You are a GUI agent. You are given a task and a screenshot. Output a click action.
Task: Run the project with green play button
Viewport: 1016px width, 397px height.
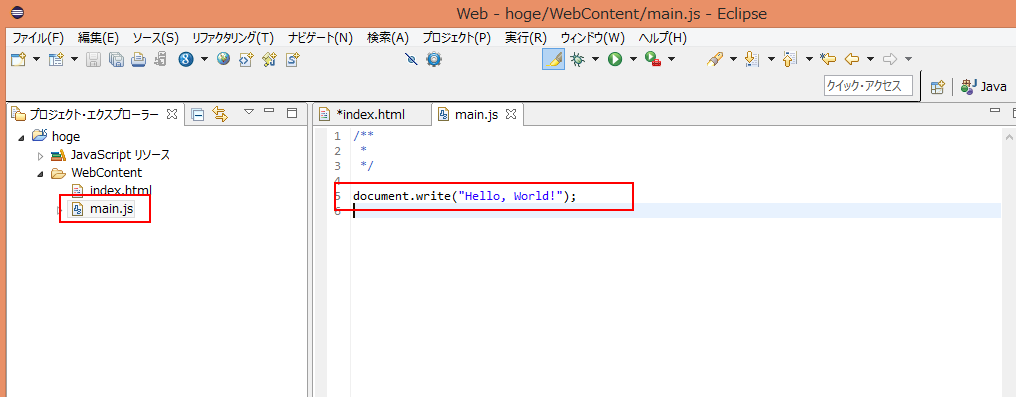(615, 60)
